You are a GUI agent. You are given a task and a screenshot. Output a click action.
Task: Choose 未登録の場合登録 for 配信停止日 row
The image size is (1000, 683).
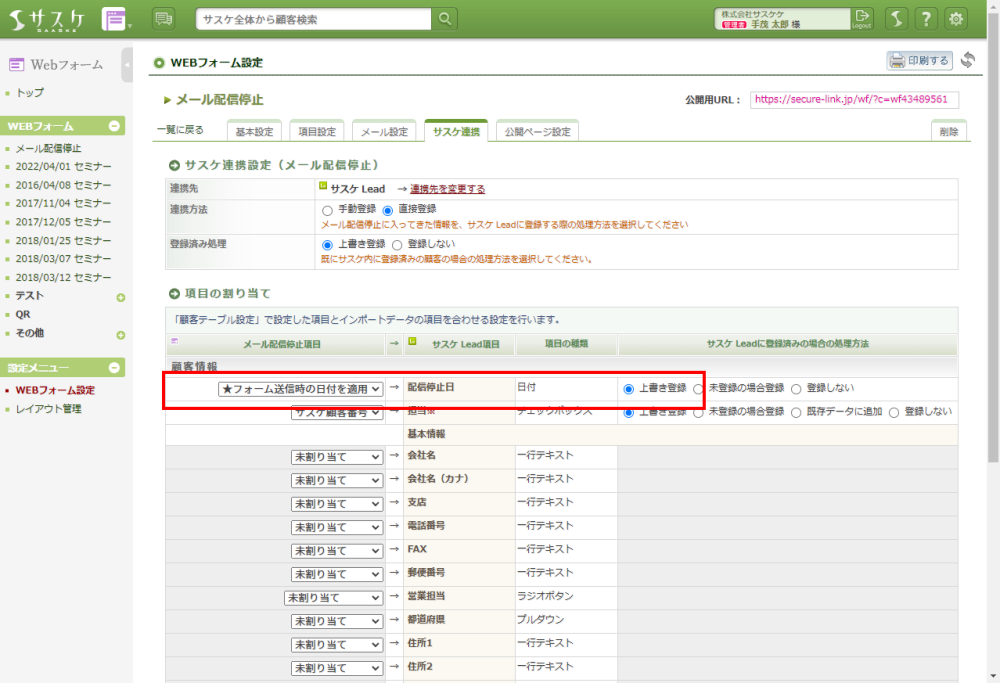(x=698, y=388)
